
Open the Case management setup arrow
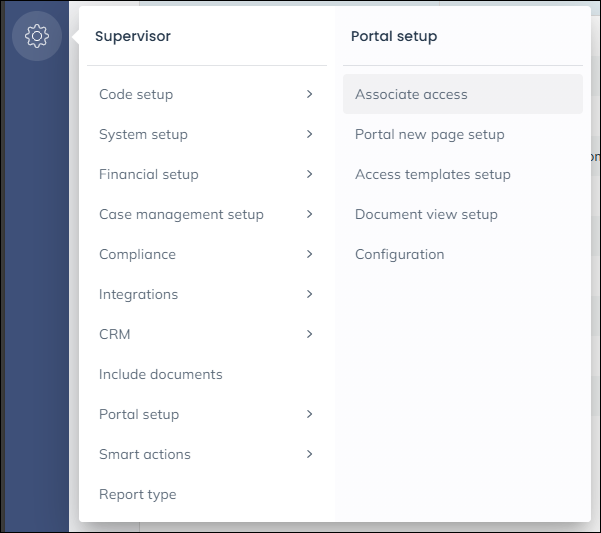click(310, 214)
